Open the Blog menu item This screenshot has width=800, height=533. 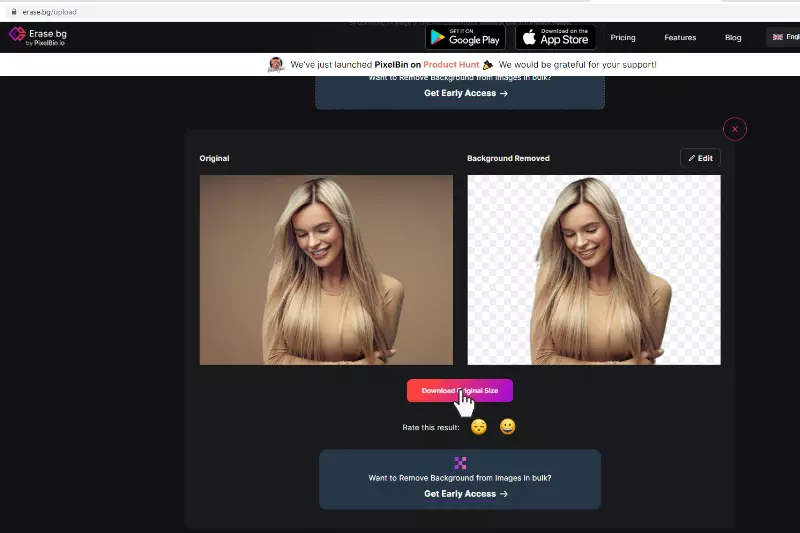[733, 37]
